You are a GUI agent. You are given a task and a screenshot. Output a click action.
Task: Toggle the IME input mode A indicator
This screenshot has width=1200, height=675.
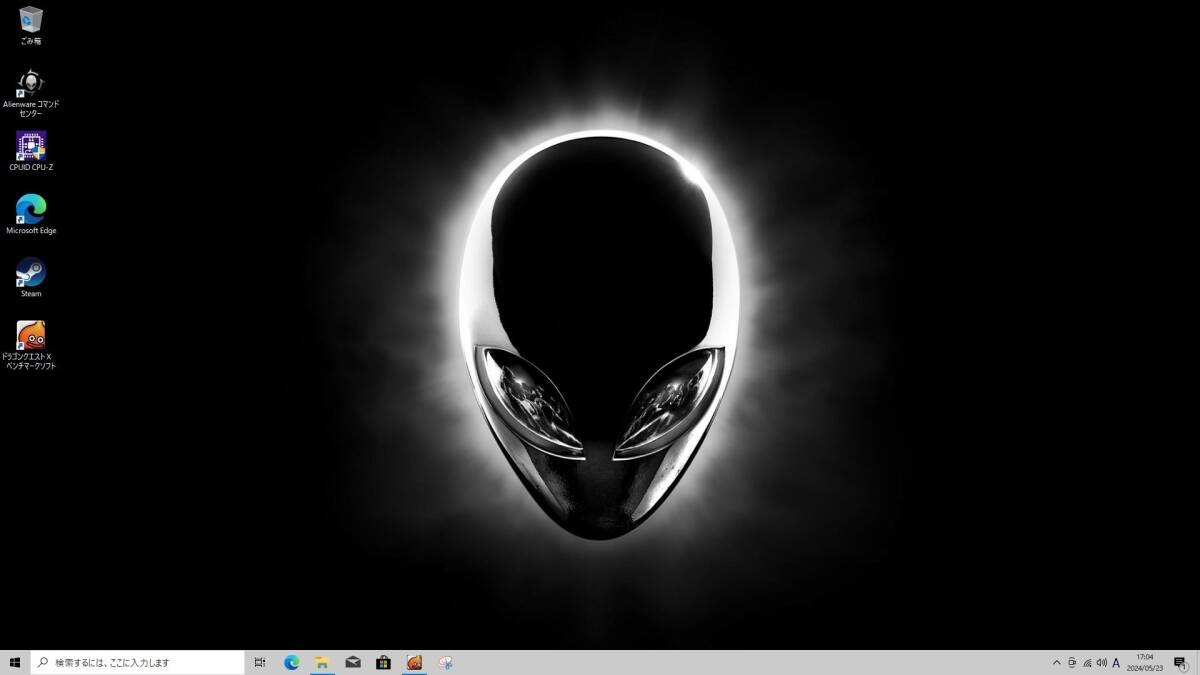1116,662
